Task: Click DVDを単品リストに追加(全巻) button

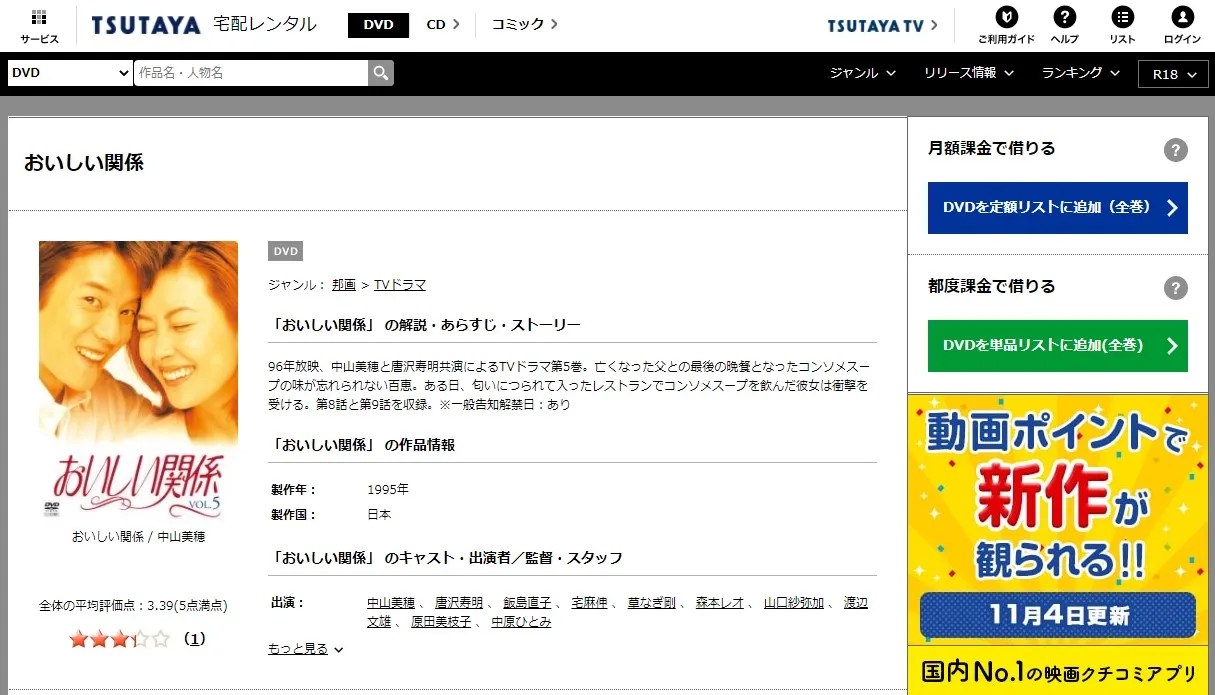Action: pyautogui.click(x=1058, y=346)
